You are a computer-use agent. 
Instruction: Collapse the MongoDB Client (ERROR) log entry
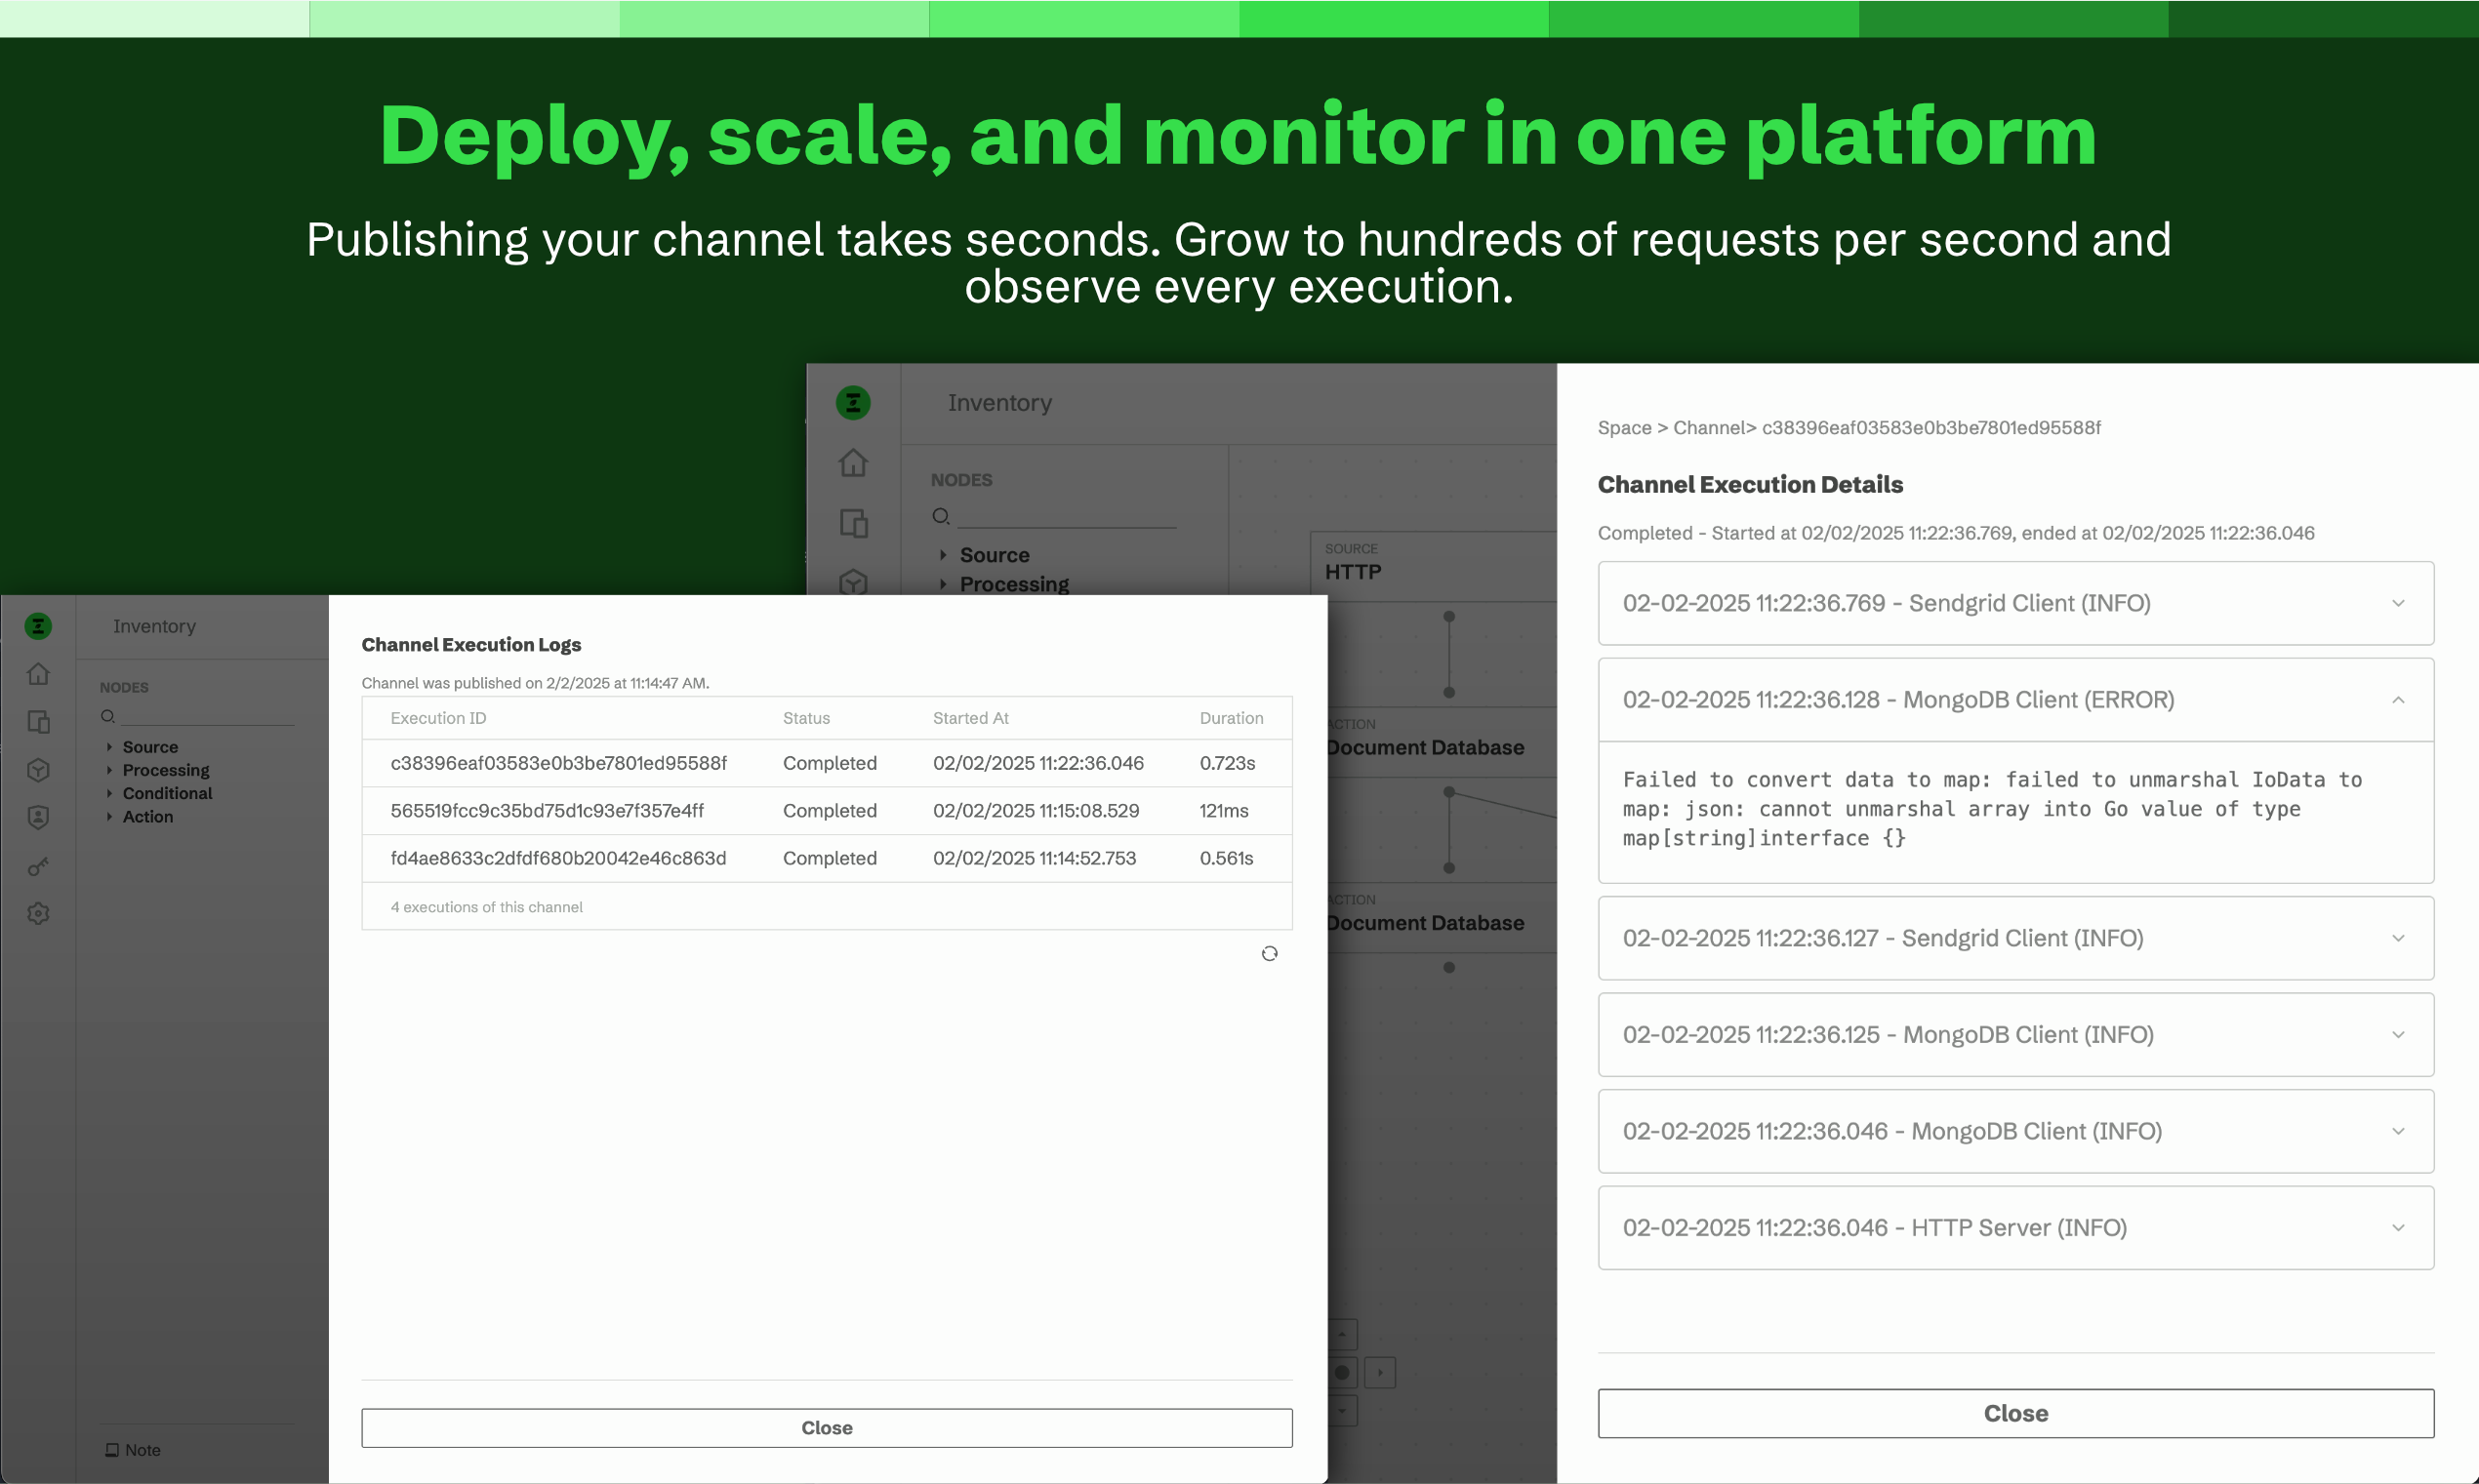2015,700
